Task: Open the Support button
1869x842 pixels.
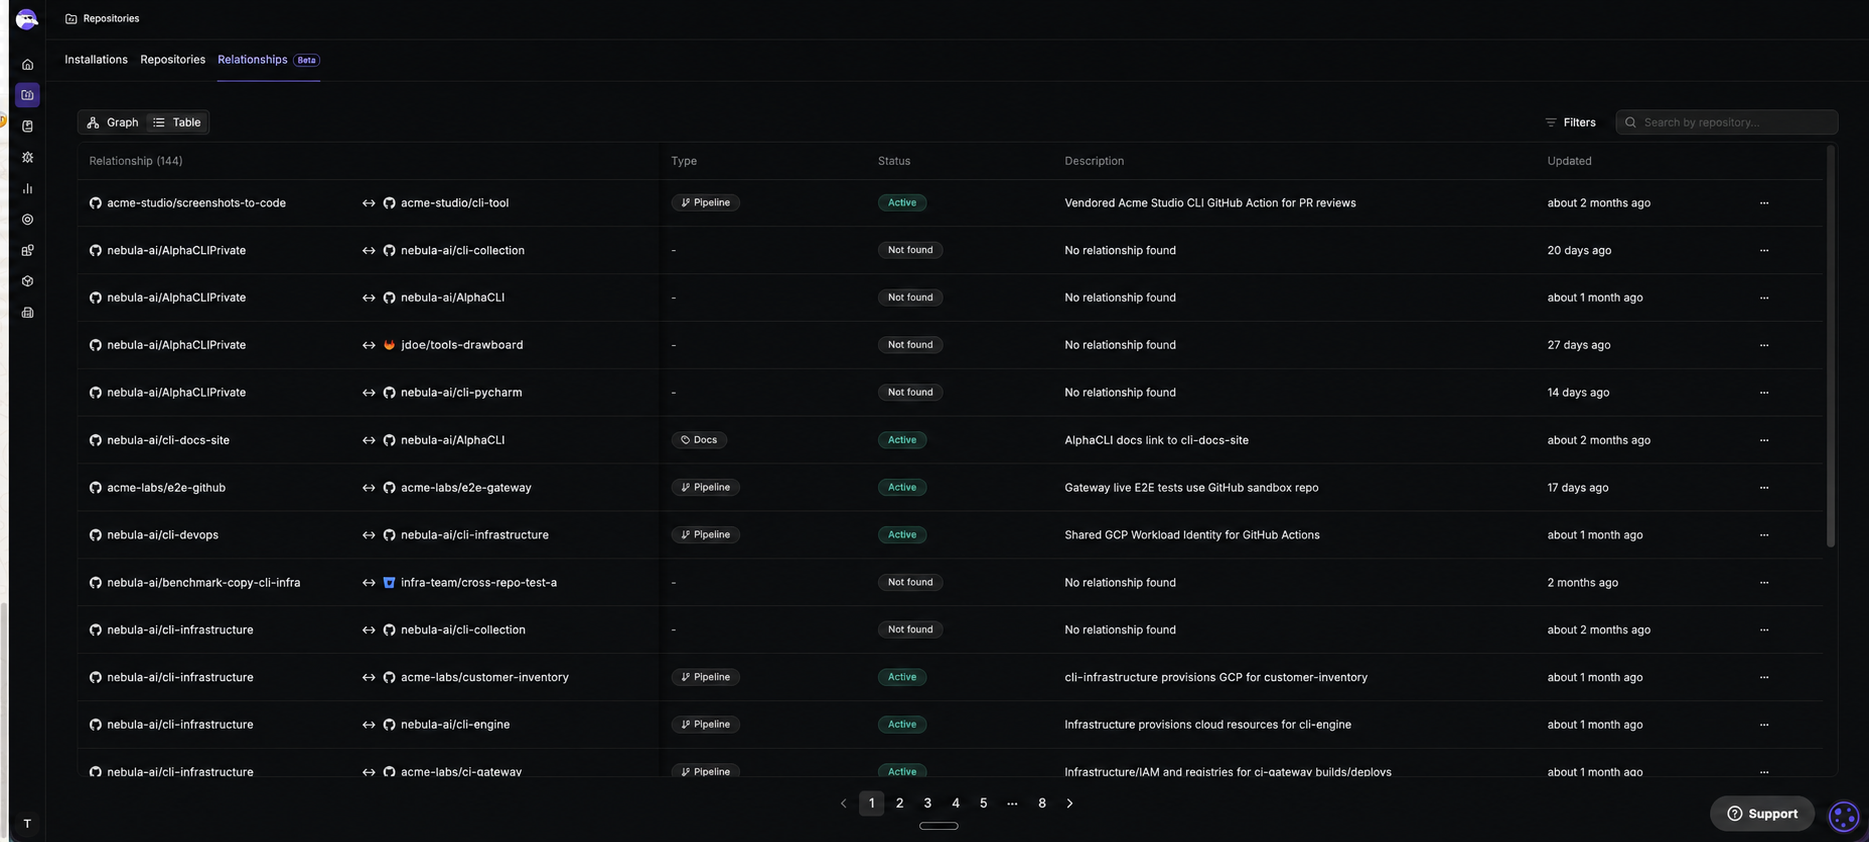Action: (x=1762, y=814)
